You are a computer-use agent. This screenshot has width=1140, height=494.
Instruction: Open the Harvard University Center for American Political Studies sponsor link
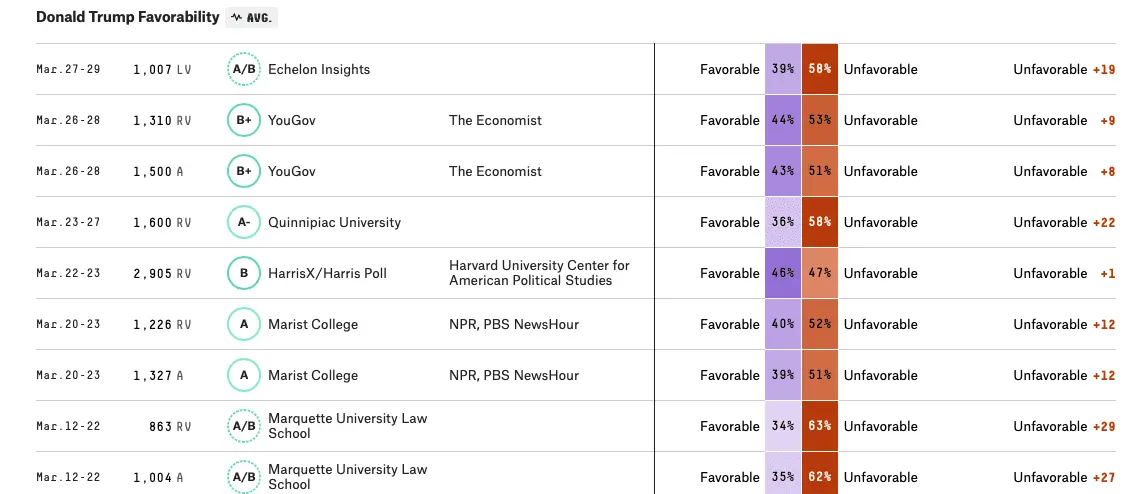coord(539,273)
